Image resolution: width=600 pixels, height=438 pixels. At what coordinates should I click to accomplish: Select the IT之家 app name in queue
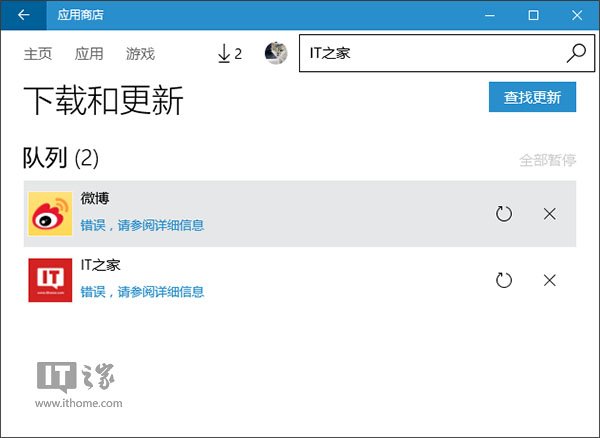click(x=100, y=265)
